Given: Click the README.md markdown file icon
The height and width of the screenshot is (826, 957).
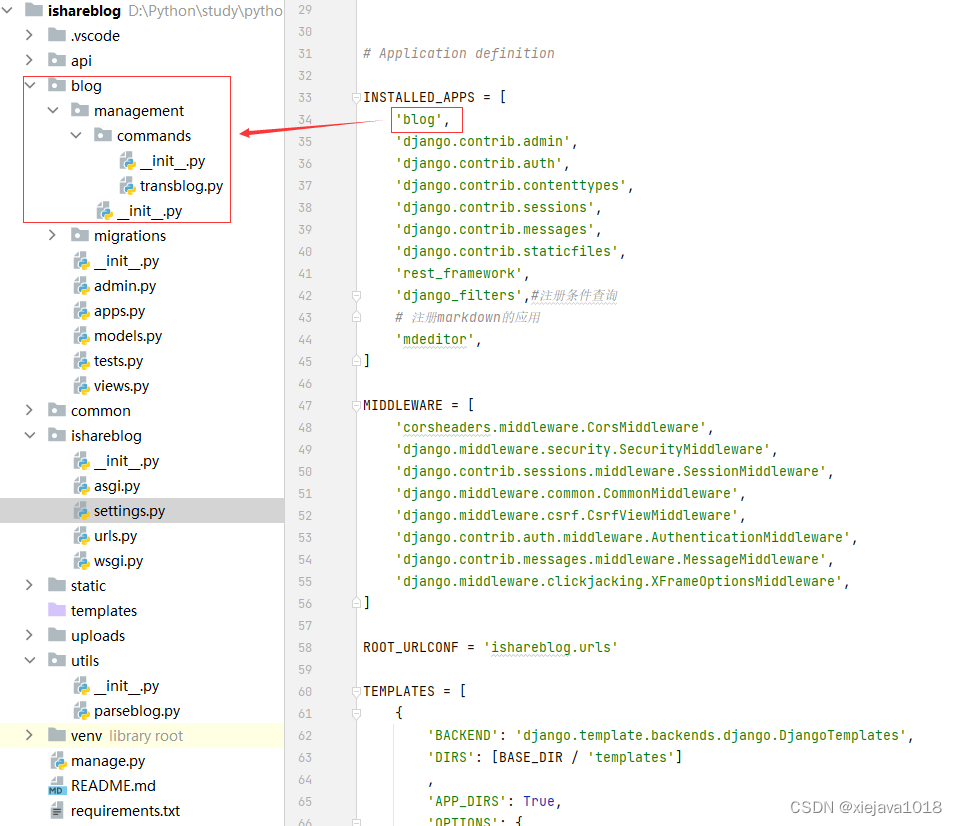Looking at the screenshot, I should point(56,786).
